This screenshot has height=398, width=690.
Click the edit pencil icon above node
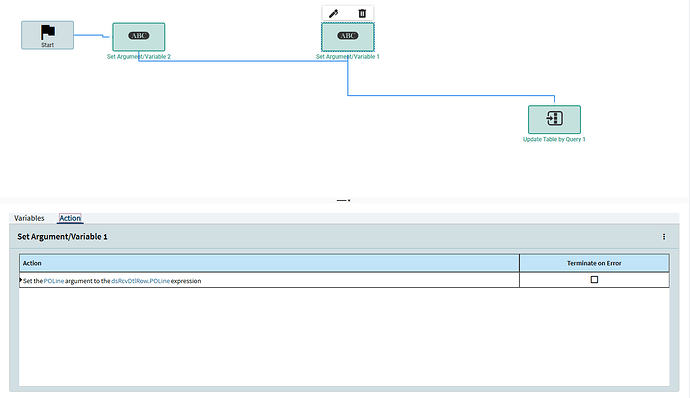[x=334, y=13]
